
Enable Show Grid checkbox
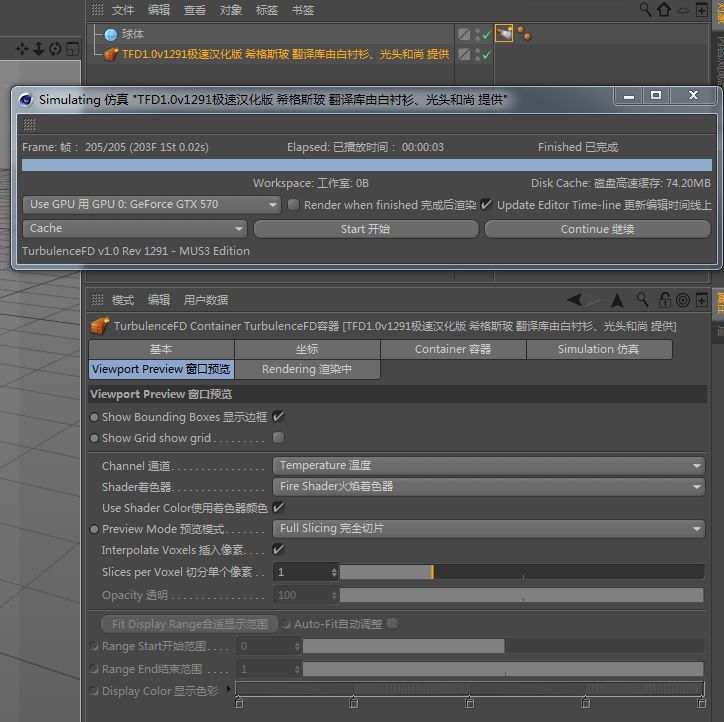pos(278,438)
